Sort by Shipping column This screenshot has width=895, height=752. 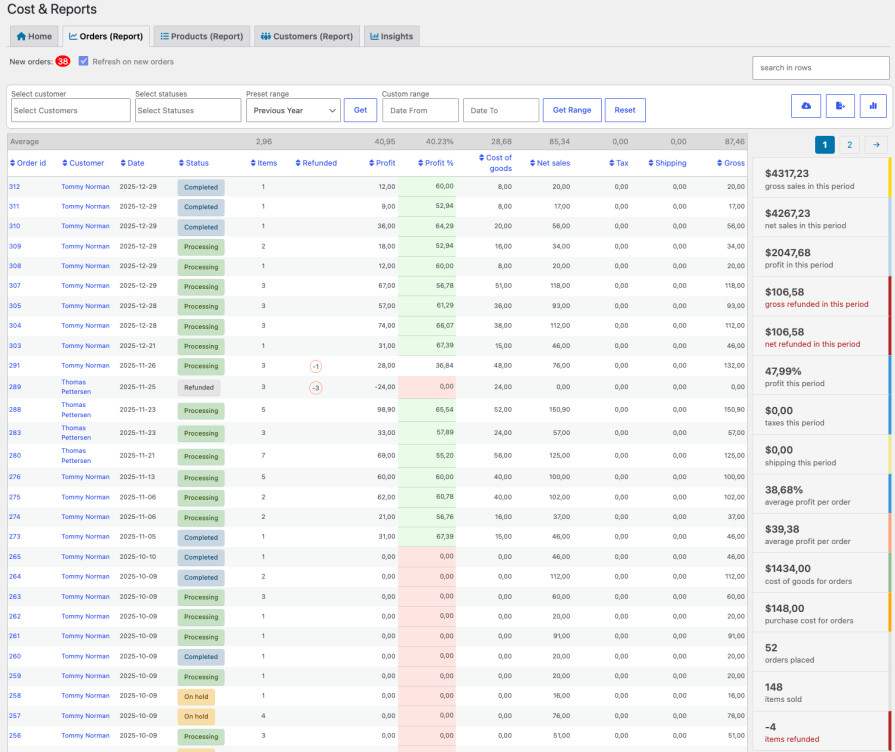(x=667, y=163)
